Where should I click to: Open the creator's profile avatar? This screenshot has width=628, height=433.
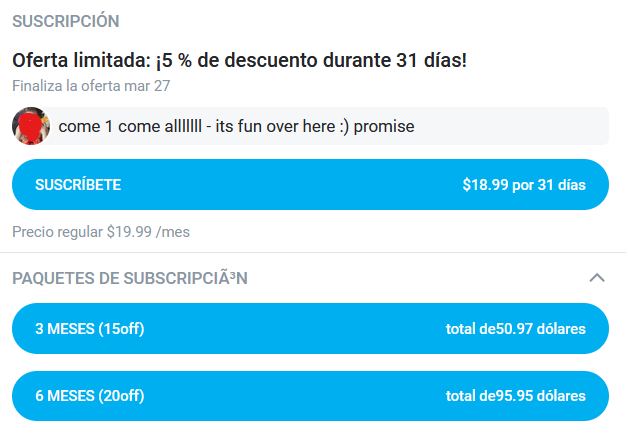point(31,126)
